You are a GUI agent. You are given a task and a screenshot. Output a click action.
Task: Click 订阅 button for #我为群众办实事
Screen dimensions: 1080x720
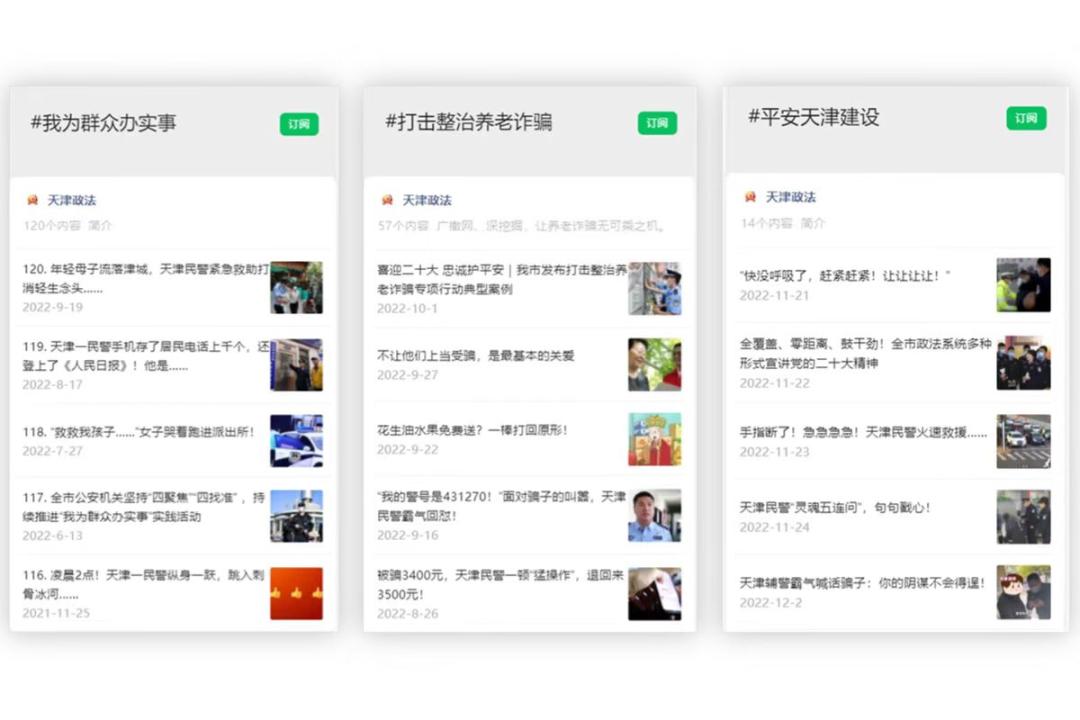[298, 124]
